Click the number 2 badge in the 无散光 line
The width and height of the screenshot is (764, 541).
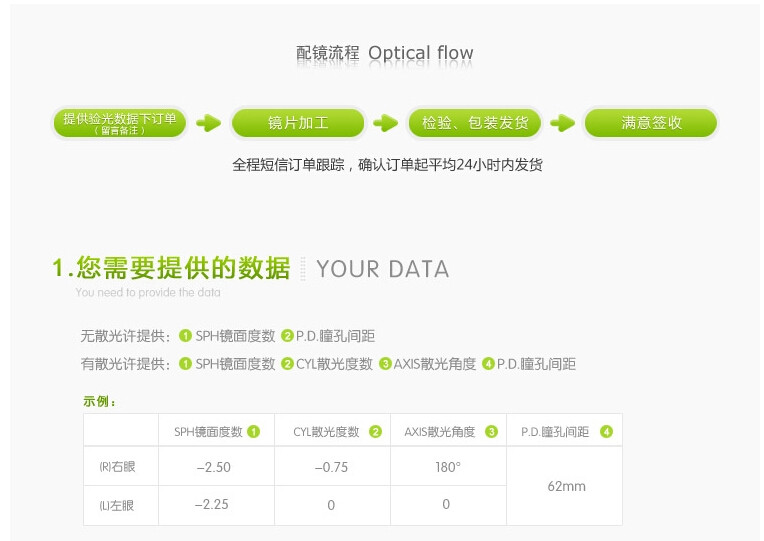(287, 336)
